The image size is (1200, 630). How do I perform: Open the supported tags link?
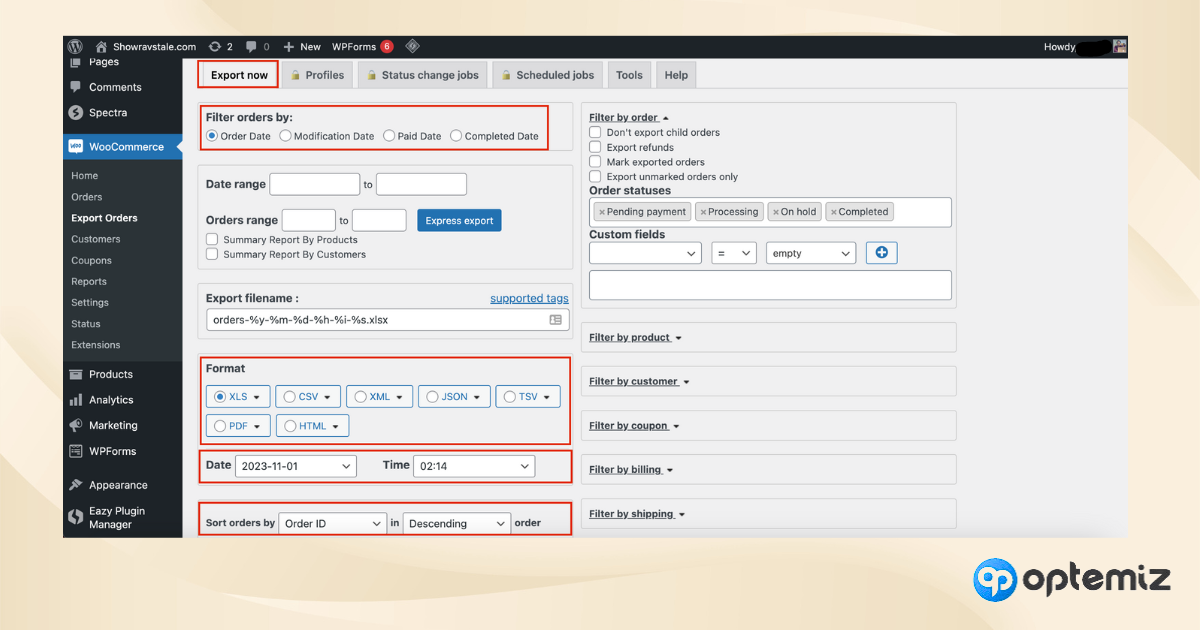529,298
